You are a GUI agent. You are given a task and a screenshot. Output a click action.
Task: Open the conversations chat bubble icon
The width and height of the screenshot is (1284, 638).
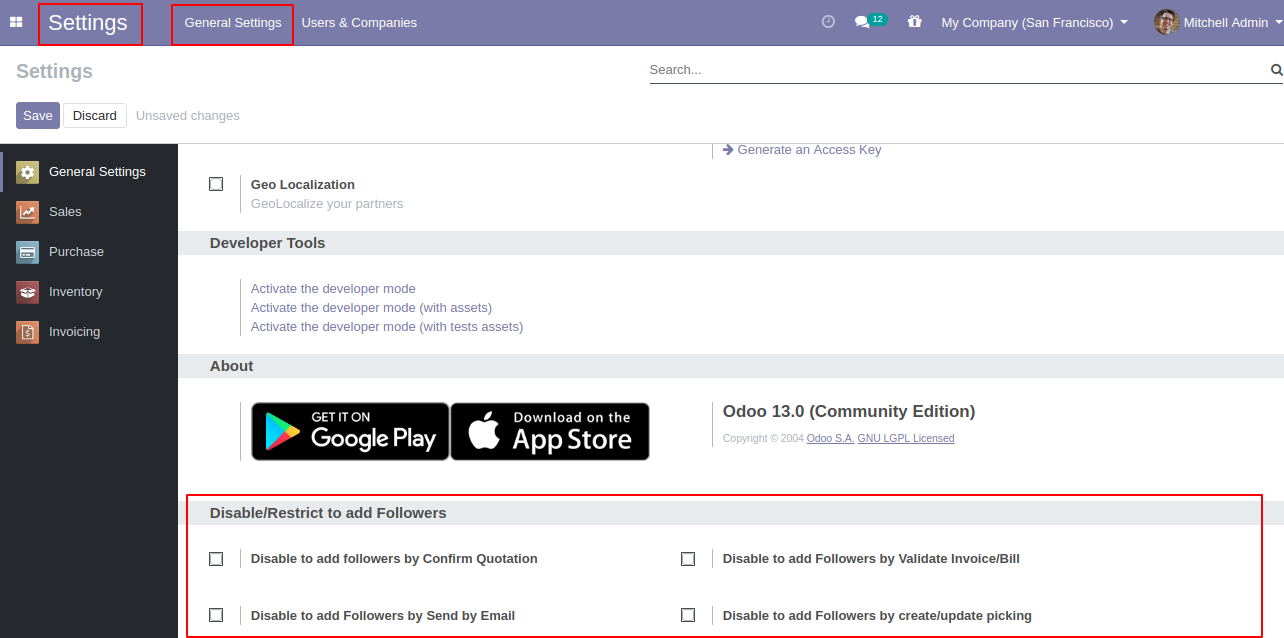coord(862,22)
